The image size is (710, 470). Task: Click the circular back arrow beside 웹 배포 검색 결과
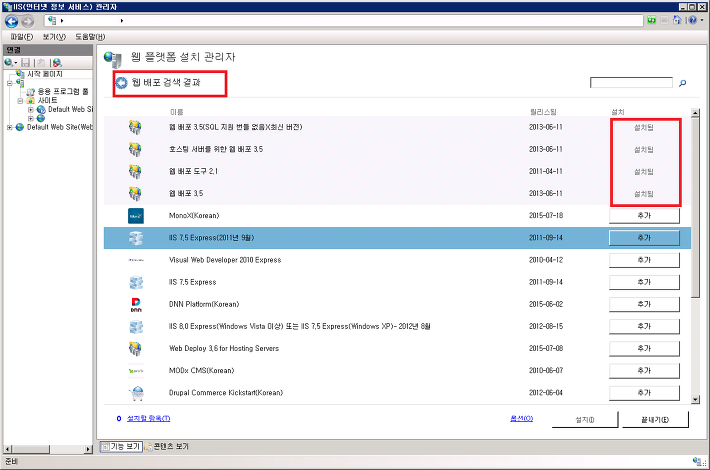tap(121, 83)
